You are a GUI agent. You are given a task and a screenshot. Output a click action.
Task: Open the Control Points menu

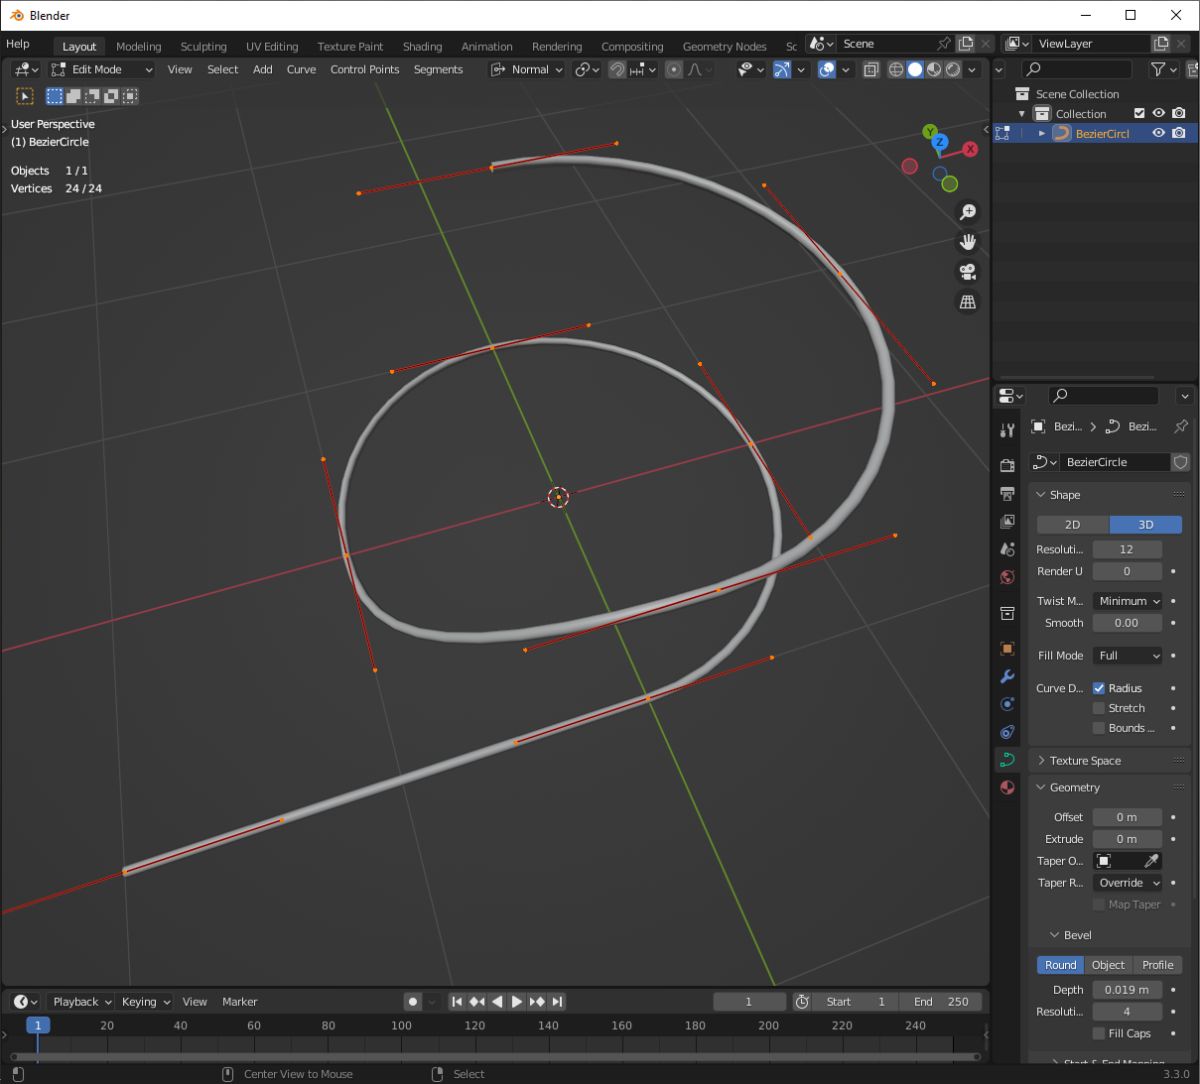364,70
